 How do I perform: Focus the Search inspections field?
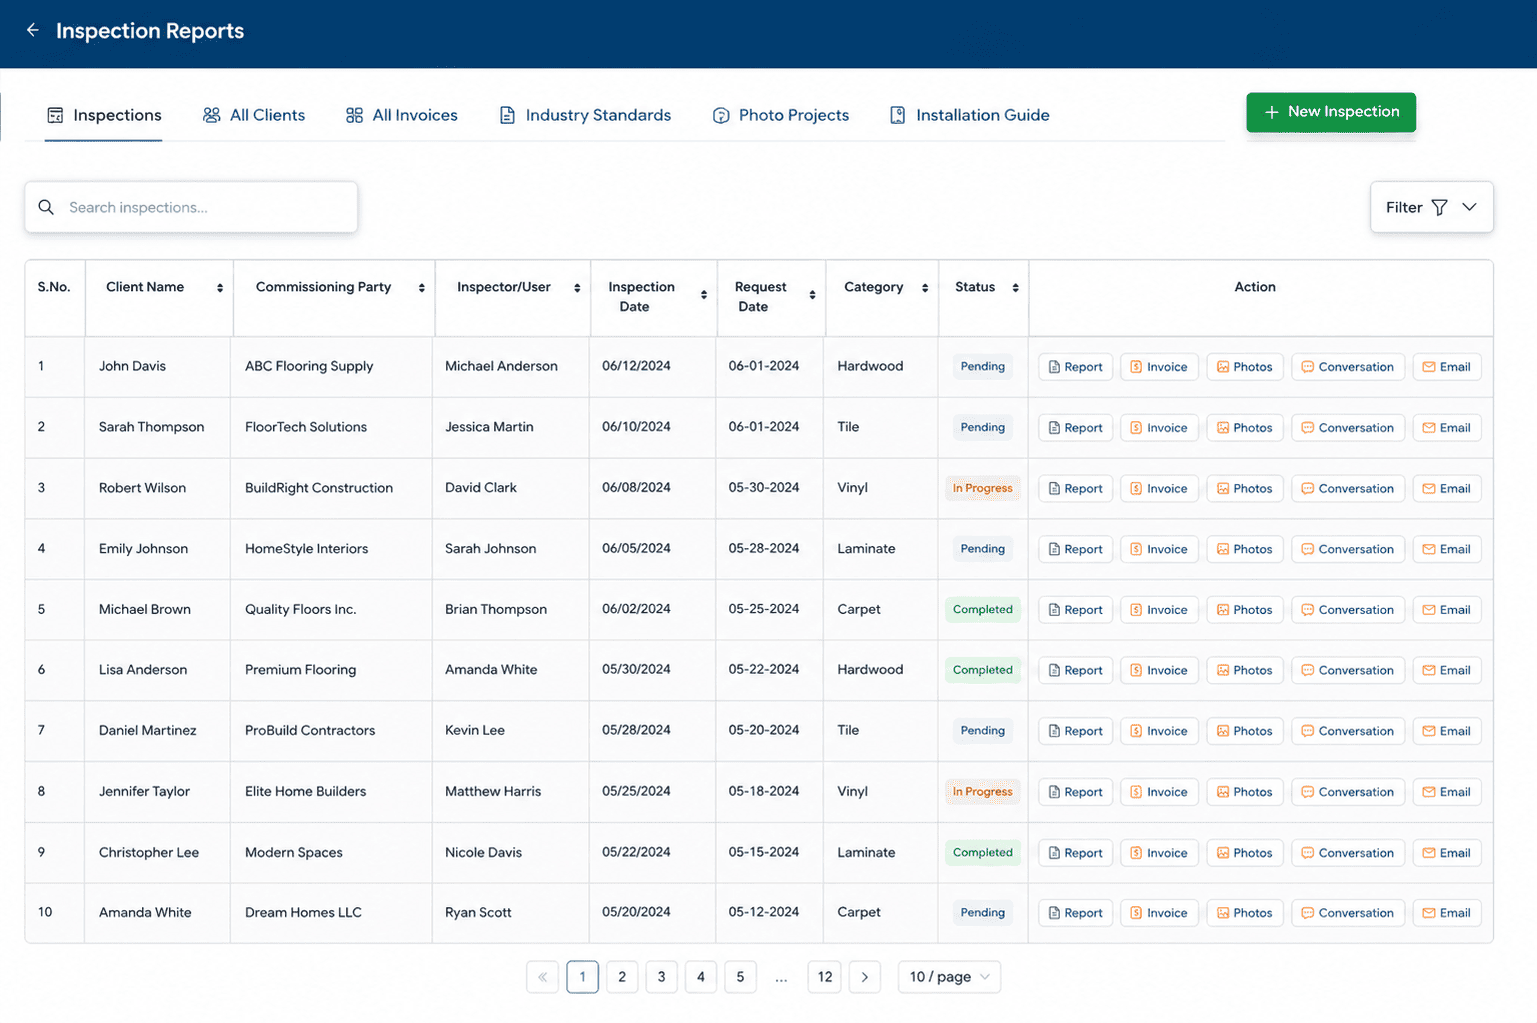click(191, 207)
